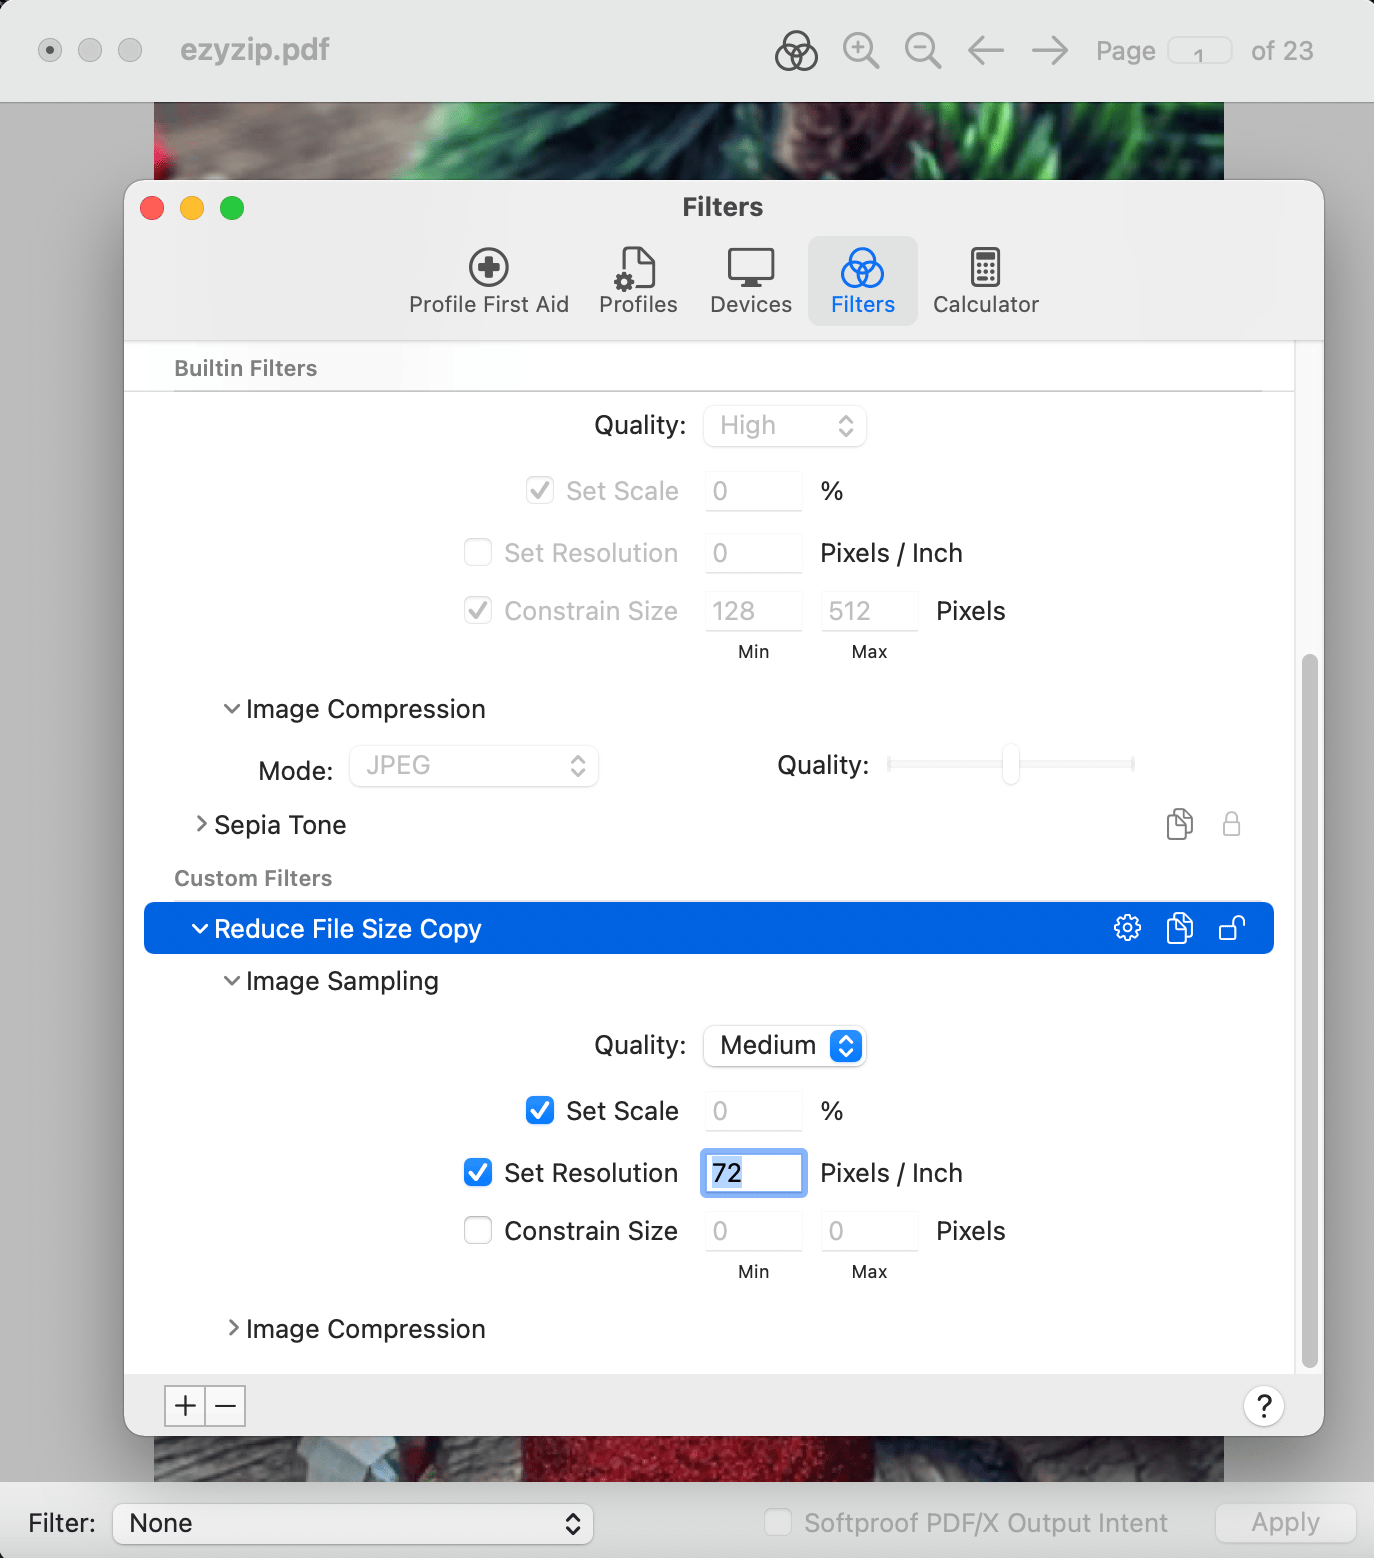
Task: Add a new filter with the plus button
Action: tap(185, 1405)
